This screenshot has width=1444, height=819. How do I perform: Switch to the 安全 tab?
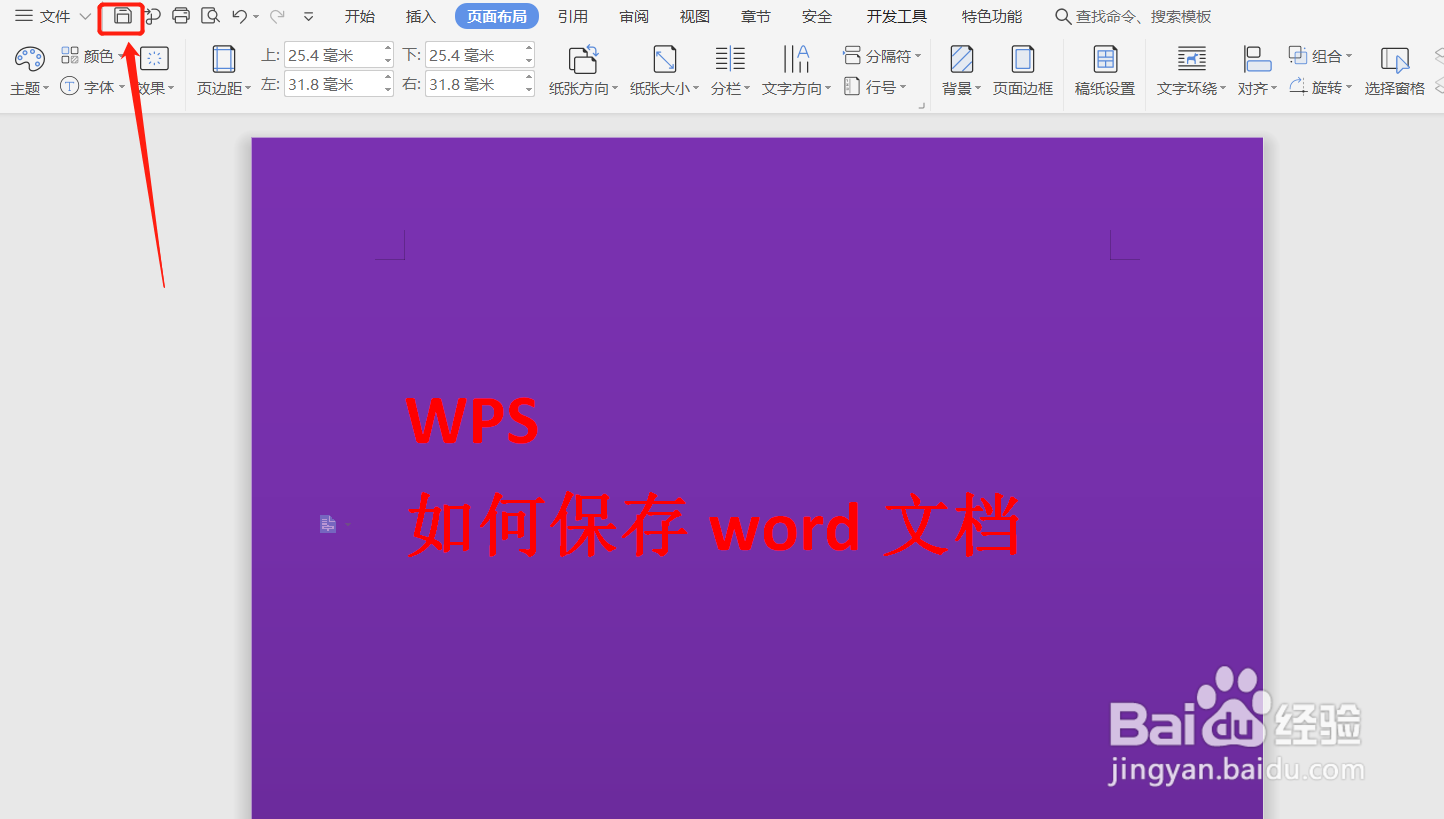tap(817, 16)
